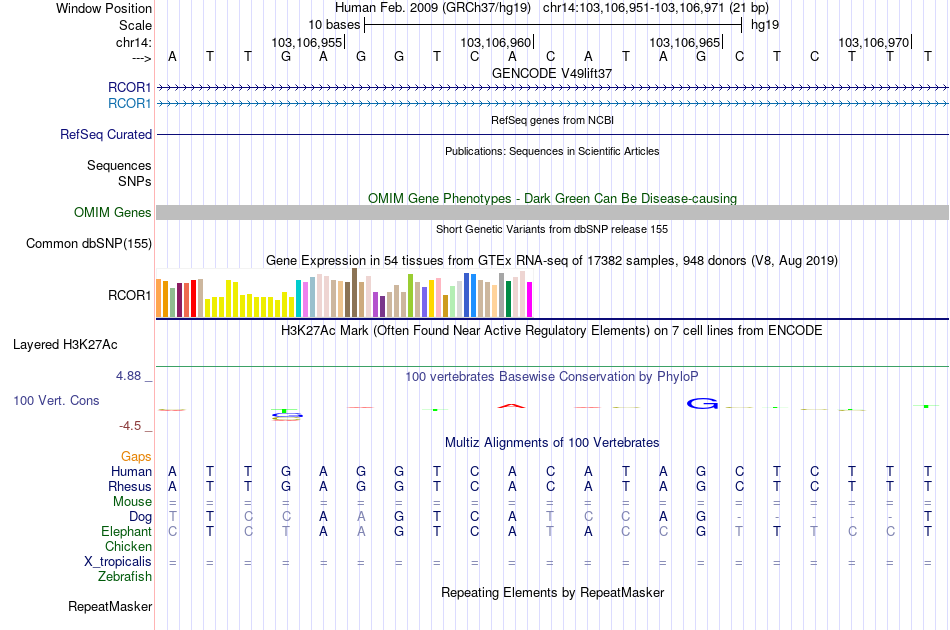Viewport: 950px width, 630px height.
Task: Click the tallest dark brown GTEx bar
Action: click(x=354, y=293)
